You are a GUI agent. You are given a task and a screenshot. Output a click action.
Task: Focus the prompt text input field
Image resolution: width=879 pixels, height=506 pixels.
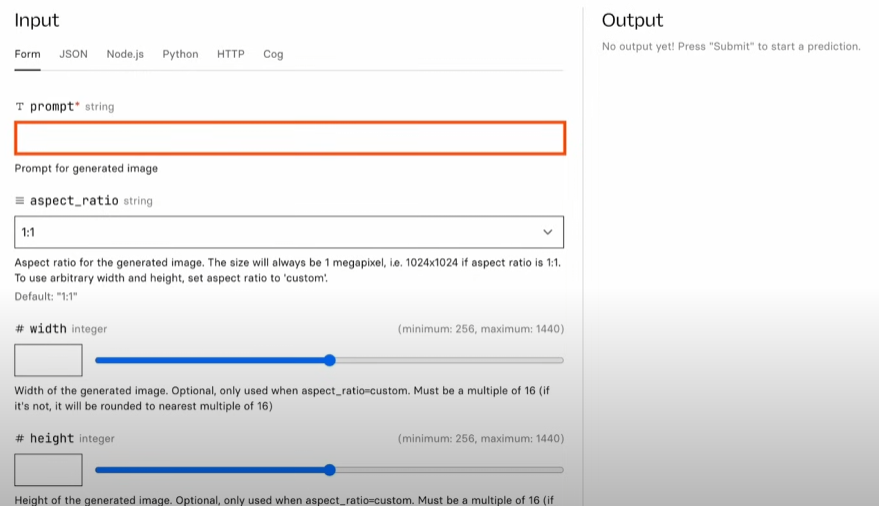pyautogui.click(x=290, y=138)
